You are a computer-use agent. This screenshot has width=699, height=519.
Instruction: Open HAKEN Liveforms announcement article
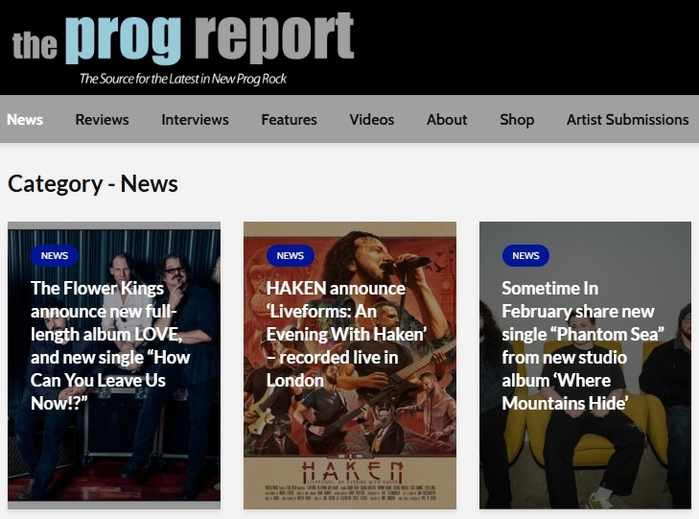(346, 334)
